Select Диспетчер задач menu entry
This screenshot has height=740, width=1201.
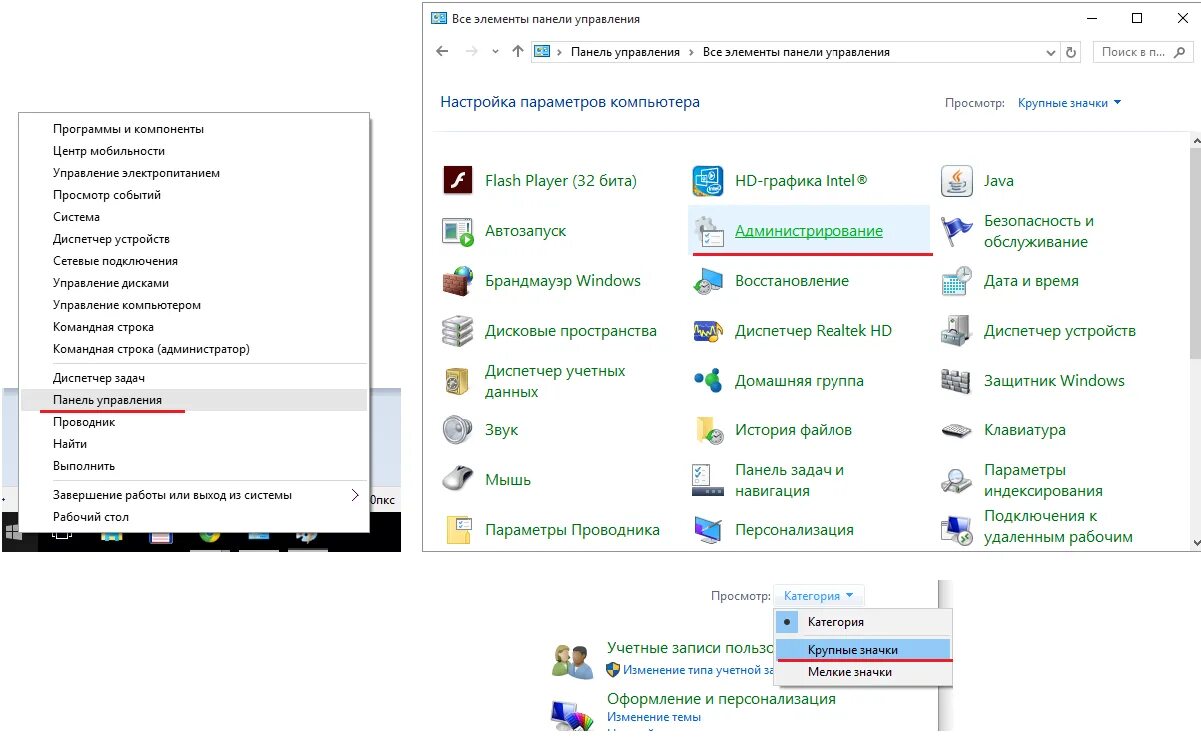[x=195, y=378]
